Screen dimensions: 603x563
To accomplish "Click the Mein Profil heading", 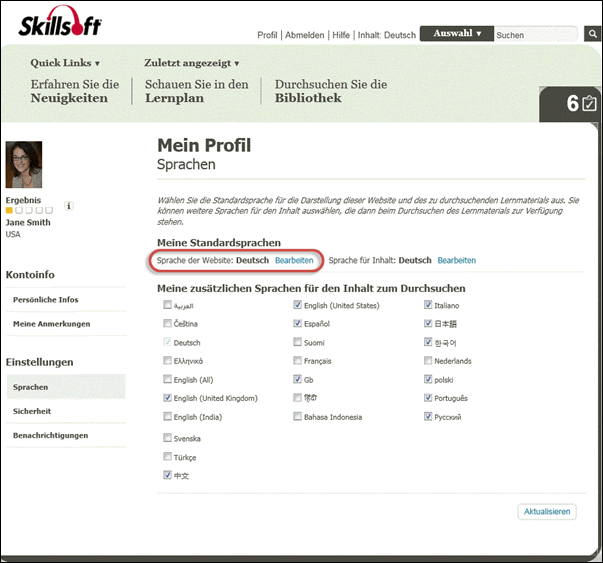I will point(204,146).
